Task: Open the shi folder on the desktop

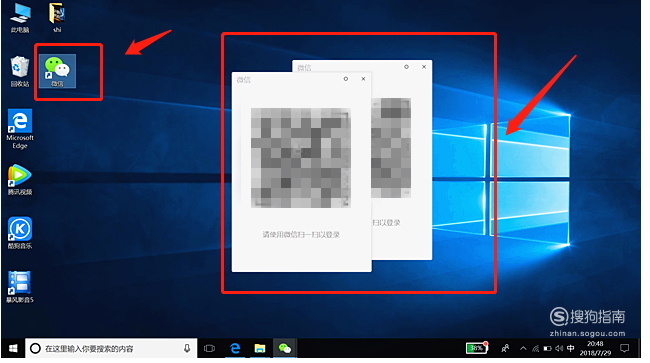Action: pos(57,17)
